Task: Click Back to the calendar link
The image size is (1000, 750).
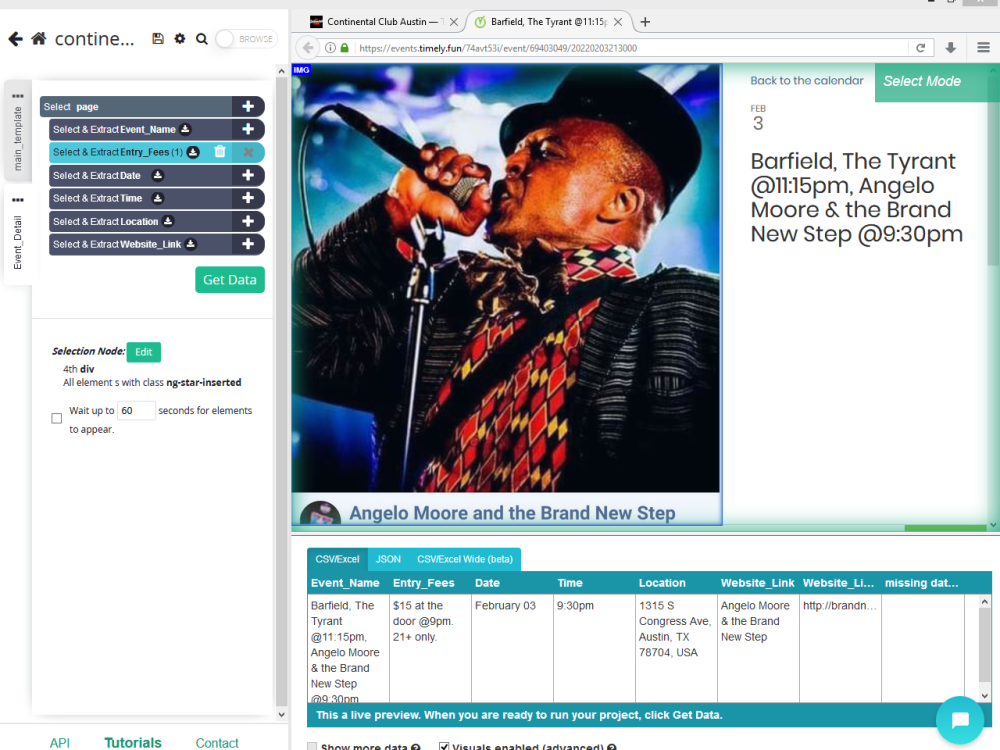Action: pyautogui.click(x=806, y=80)
